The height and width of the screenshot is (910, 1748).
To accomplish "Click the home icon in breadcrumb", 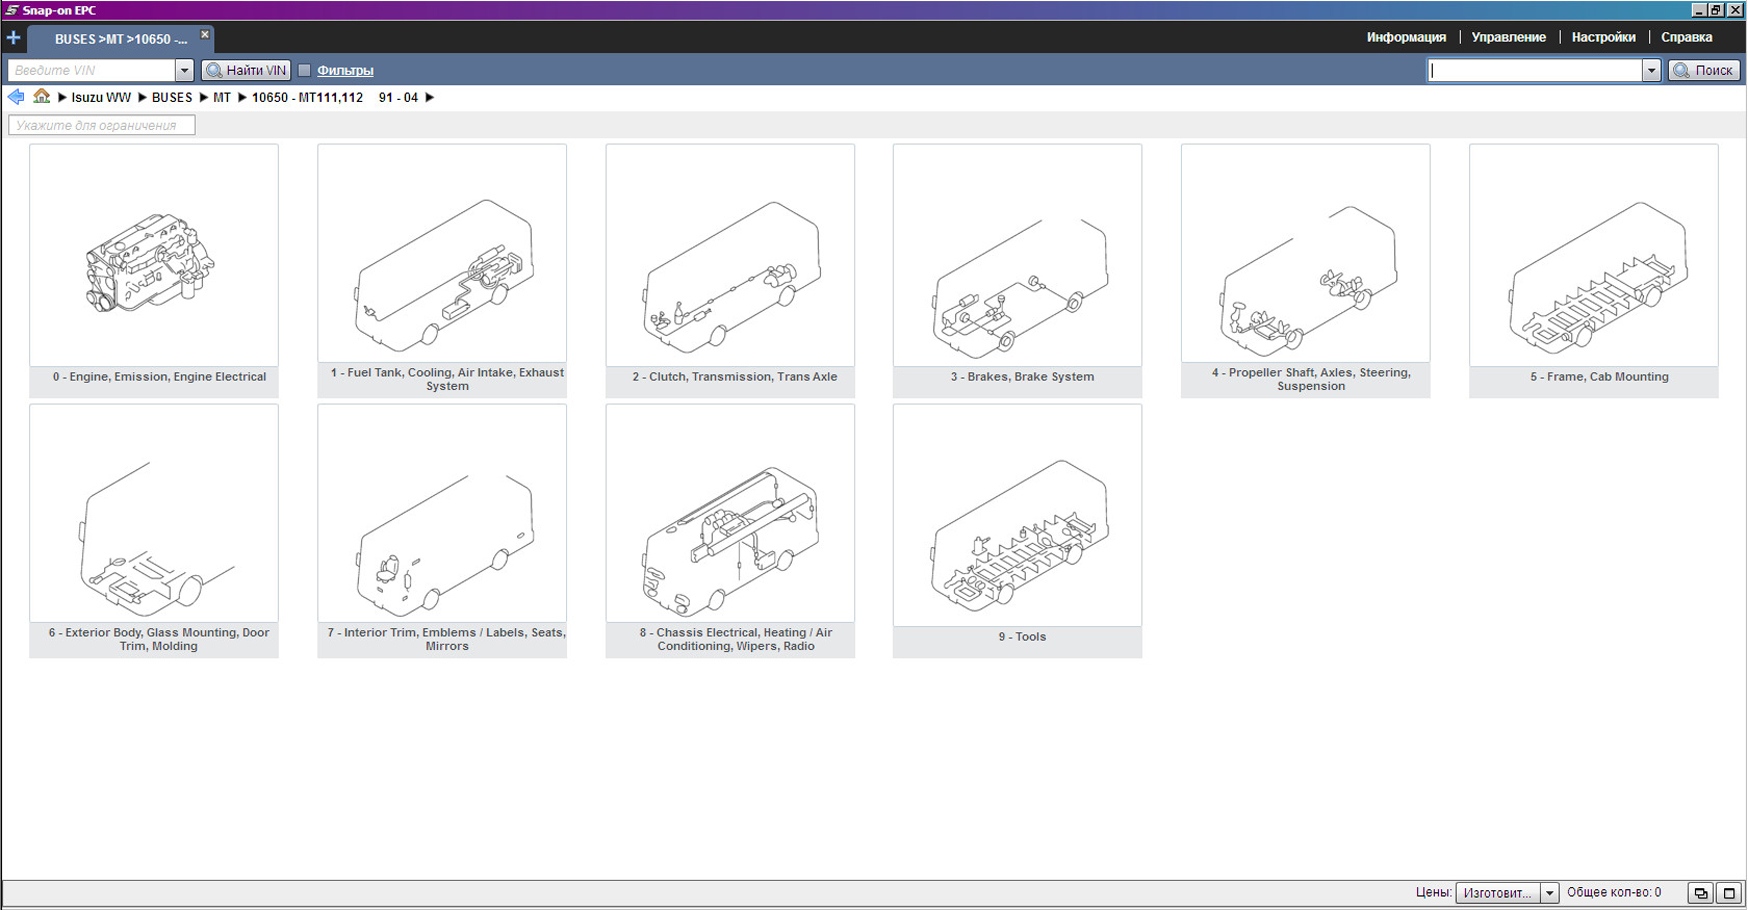I will click(x=41, y=97).
